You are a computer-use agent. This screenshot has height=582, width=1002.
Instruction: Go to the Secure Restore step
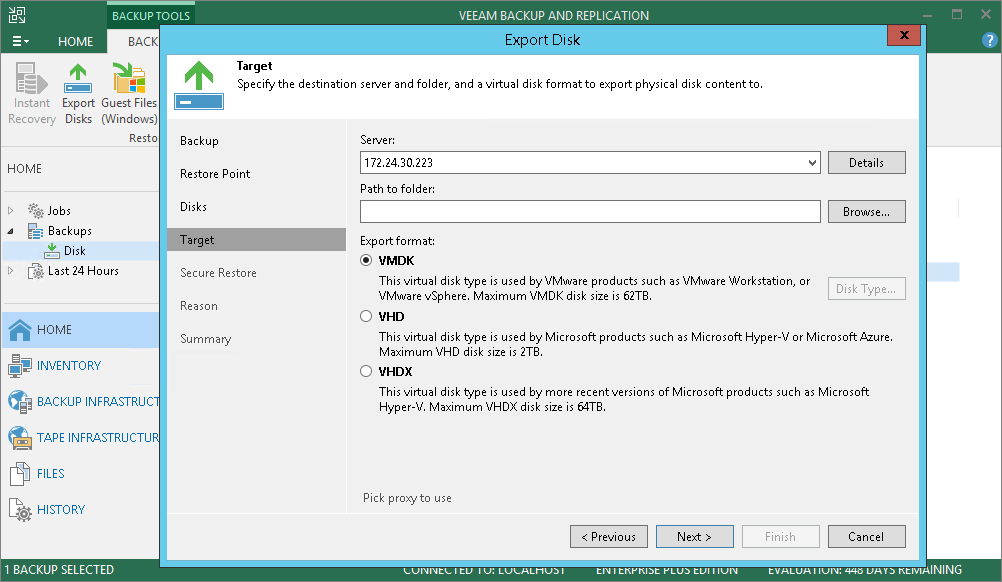click(218, 273)
